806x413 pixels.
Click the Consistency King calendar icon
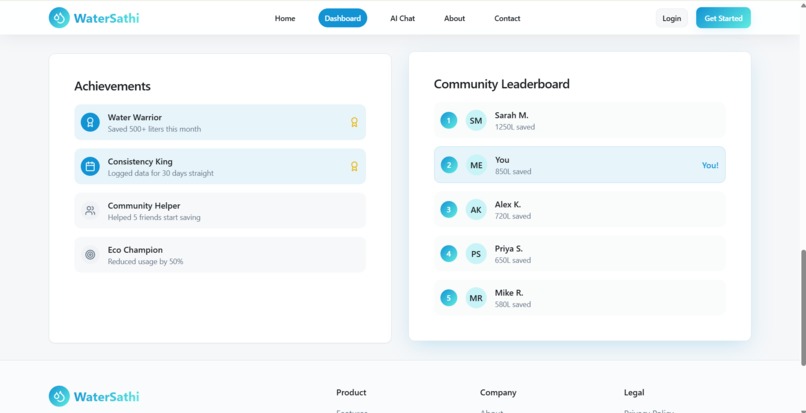coord(90,167)
